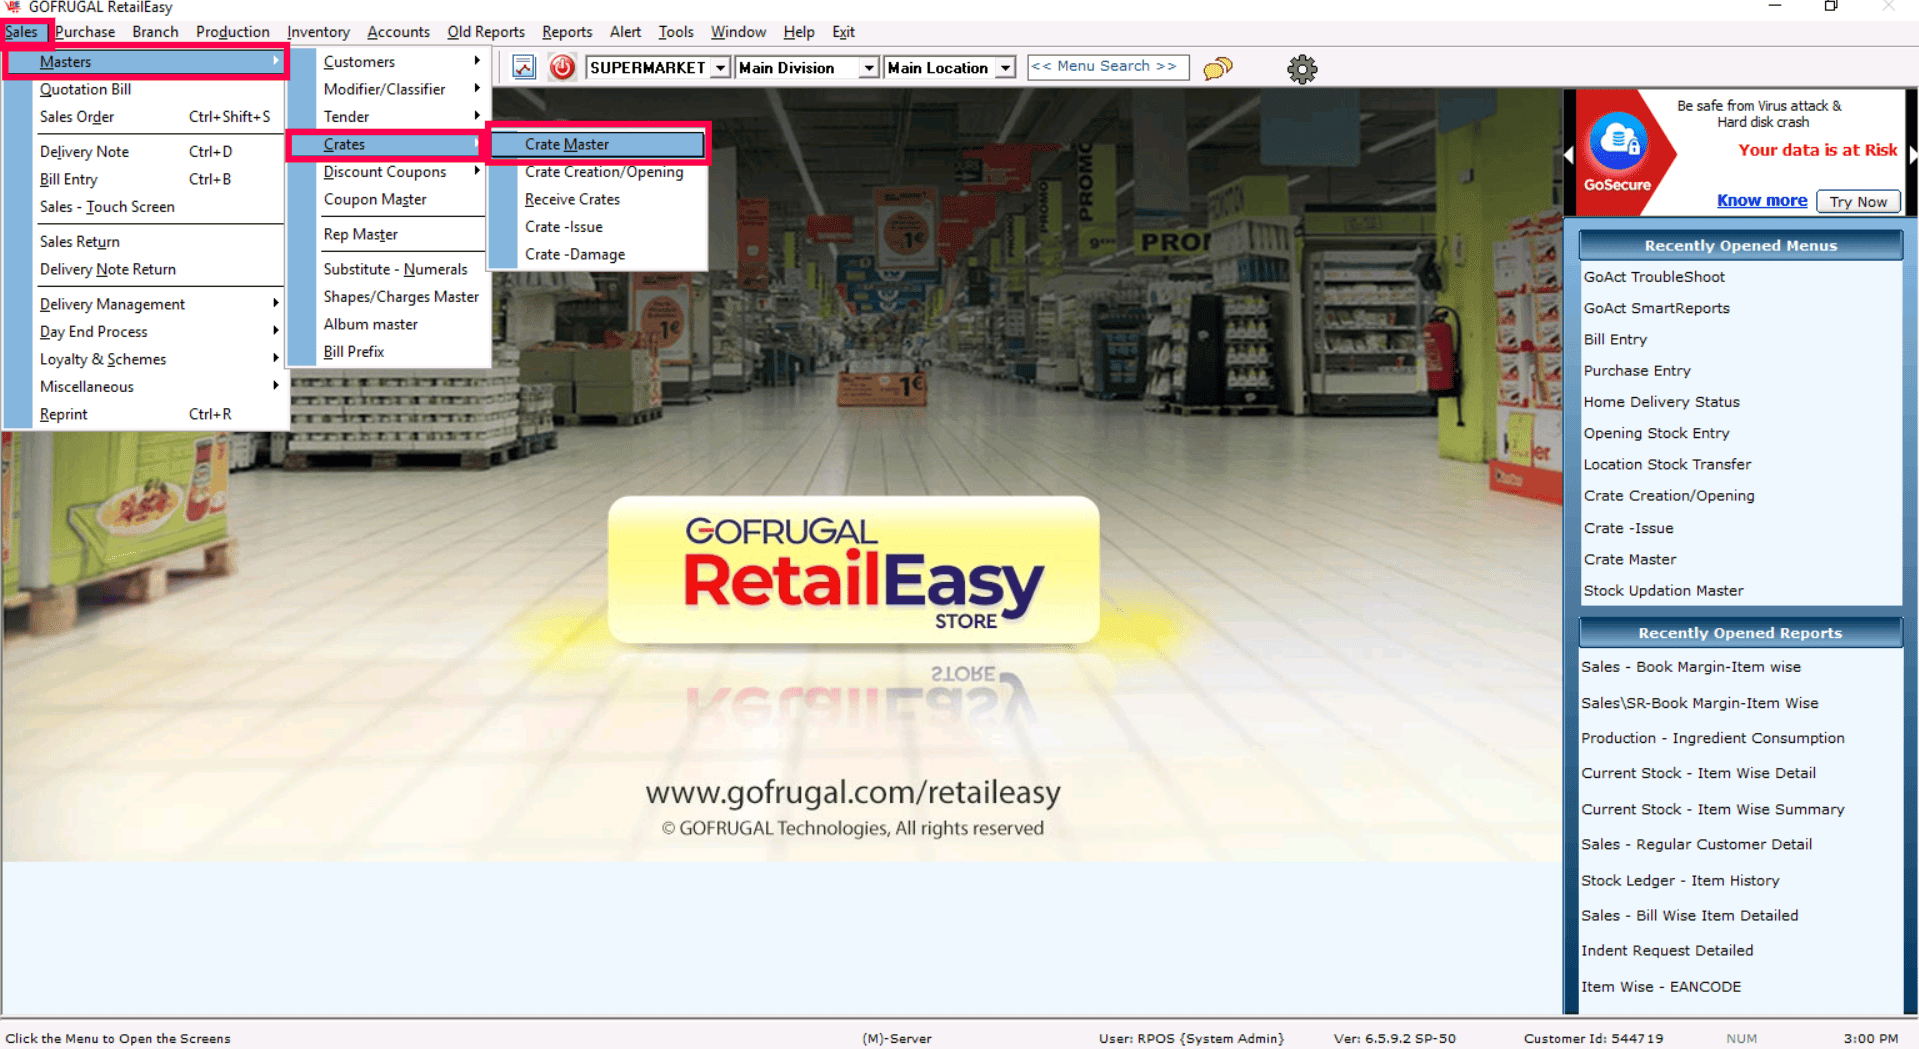Open Stock Ledger - Item History report
The width and height of the screenshot is (1919, 1049).
[1680, 881]
